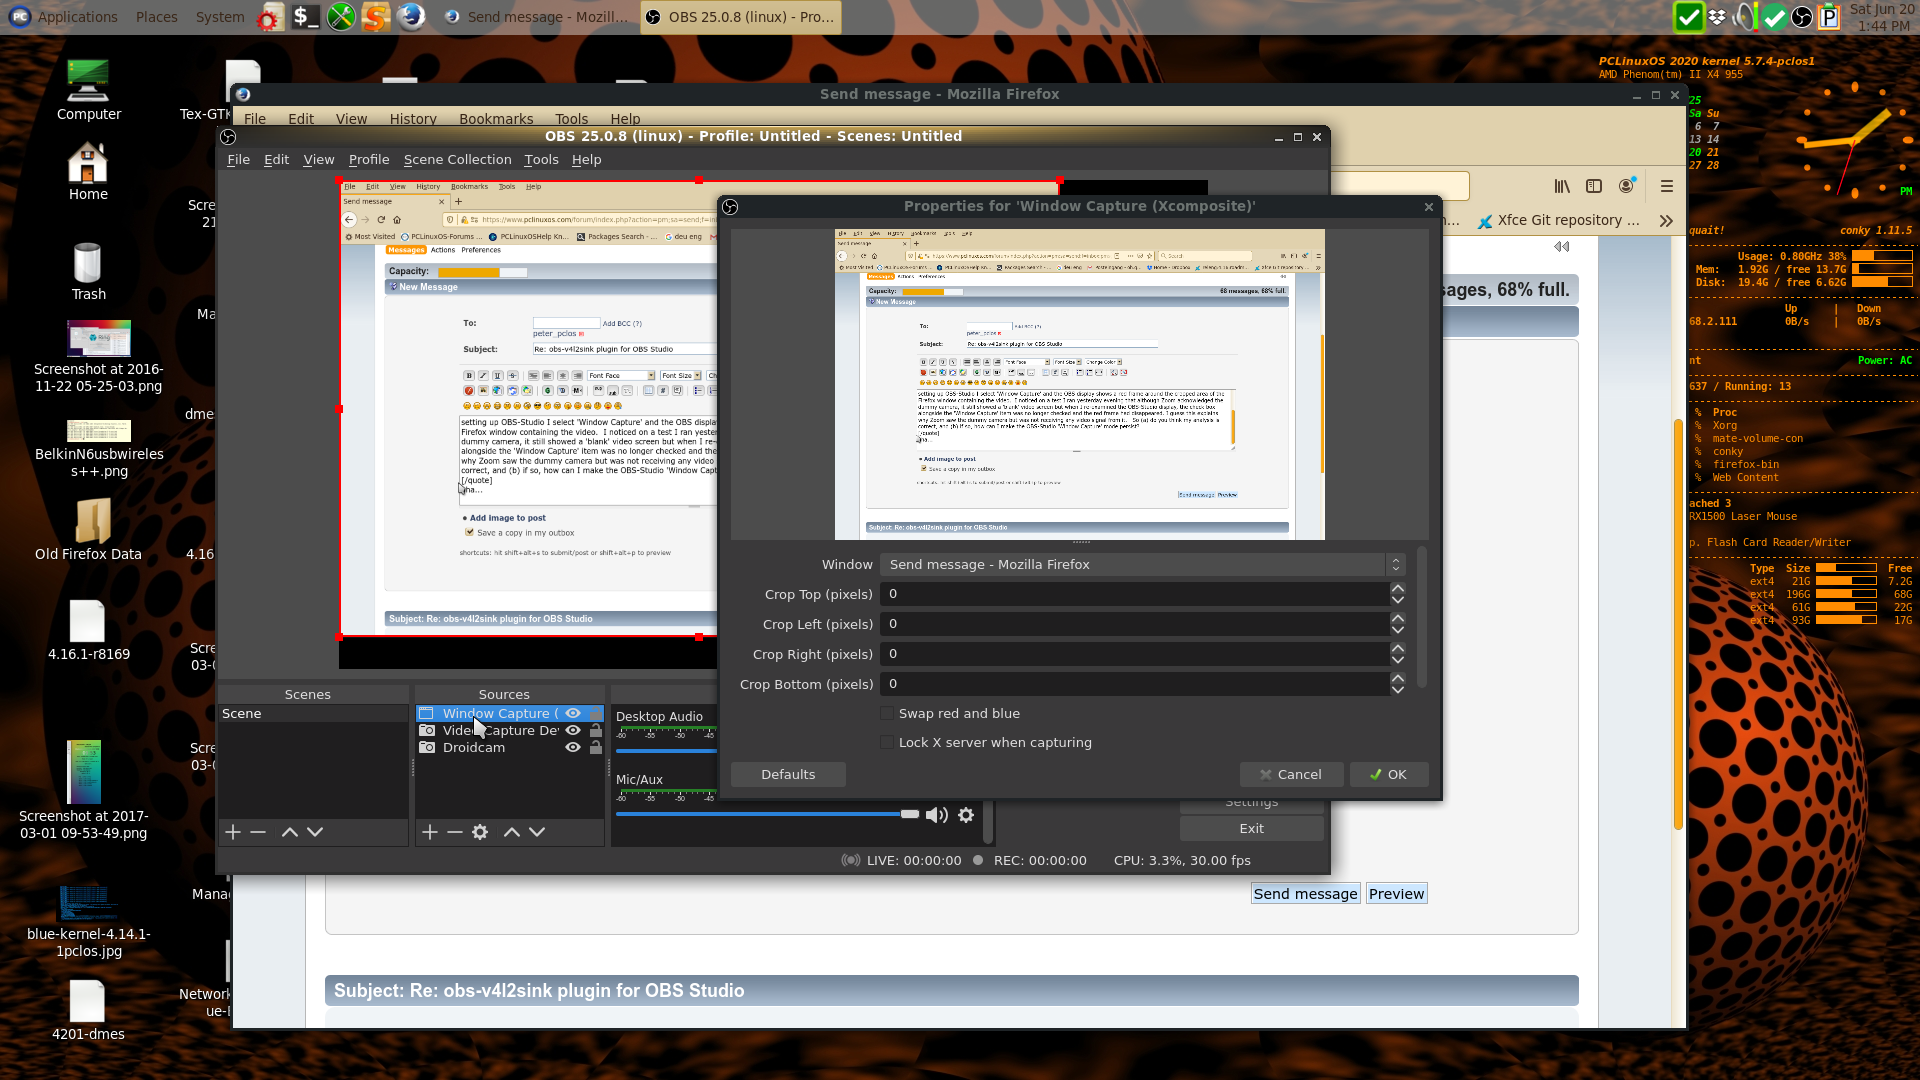Enable Lock X server when capturing
Screen dimensions: 1920x1080
pyautogui.click(x=887, y=742)
